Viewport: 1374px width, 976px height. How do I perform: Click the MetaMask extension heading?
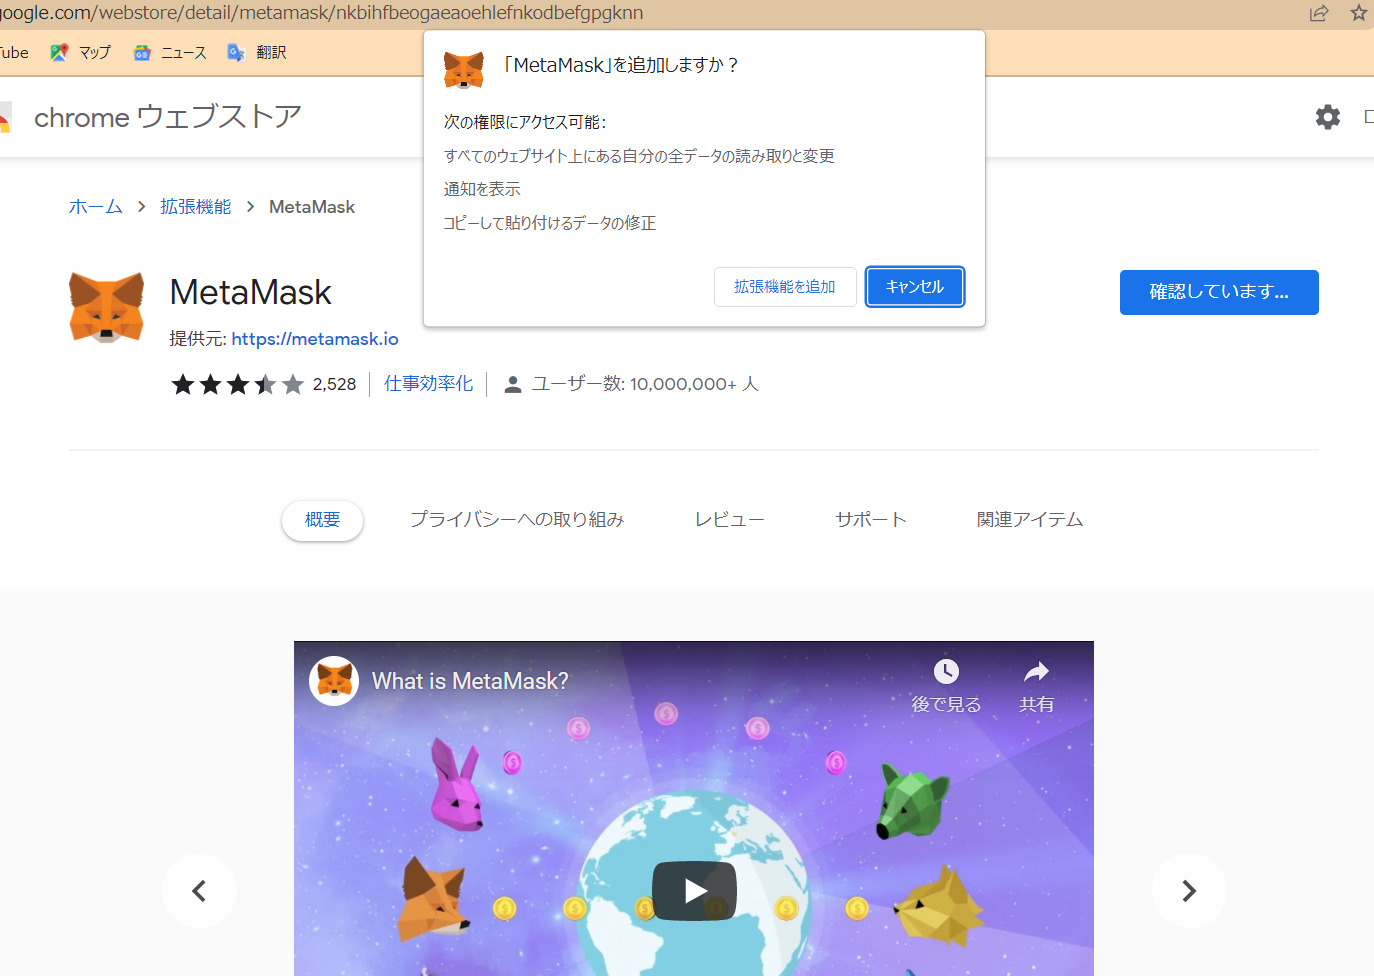click(250, 293)
